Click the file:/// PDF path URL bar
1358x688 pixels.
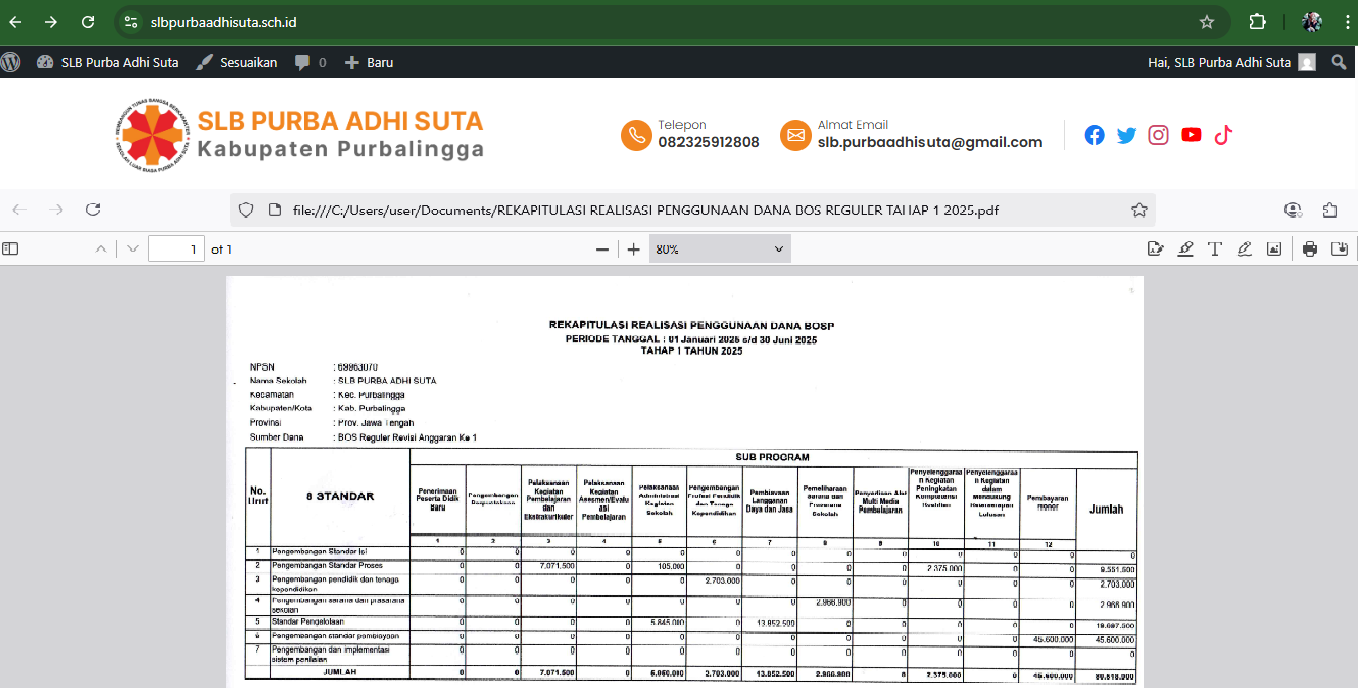tap(692, 210)
